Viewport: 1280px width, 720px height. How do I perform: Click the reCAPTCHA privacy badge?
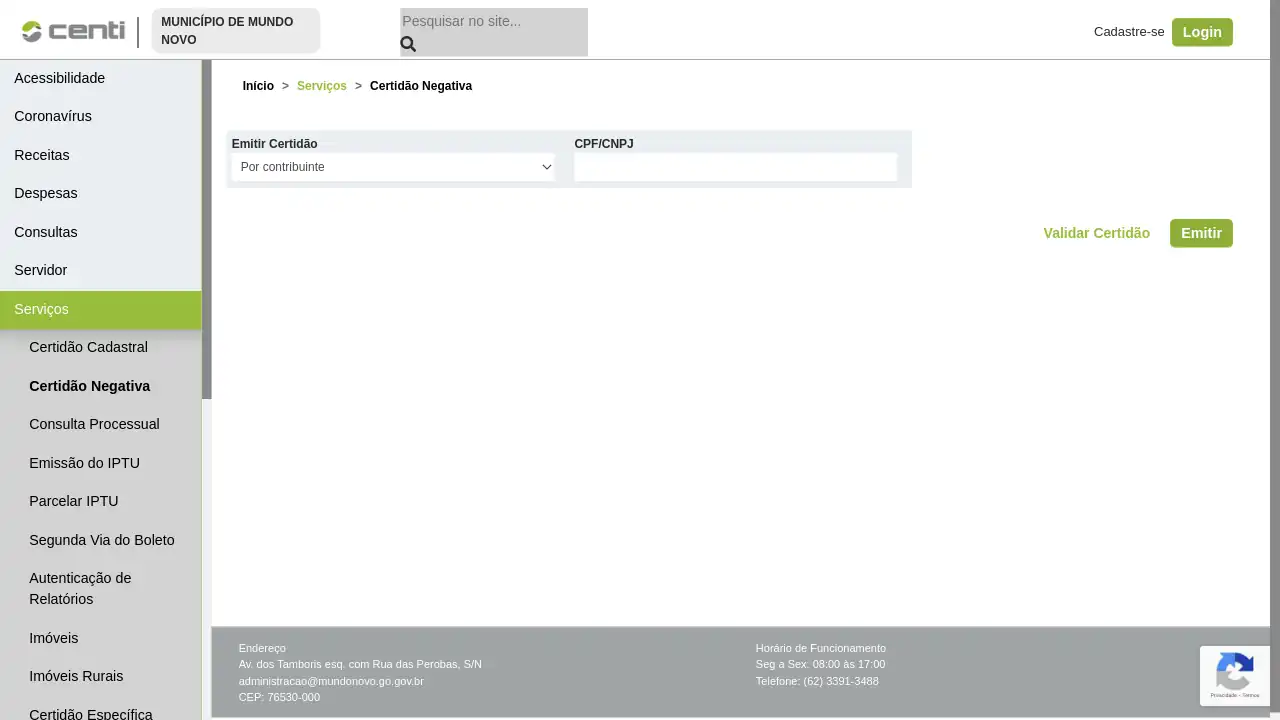click(x=1235, y=675)
